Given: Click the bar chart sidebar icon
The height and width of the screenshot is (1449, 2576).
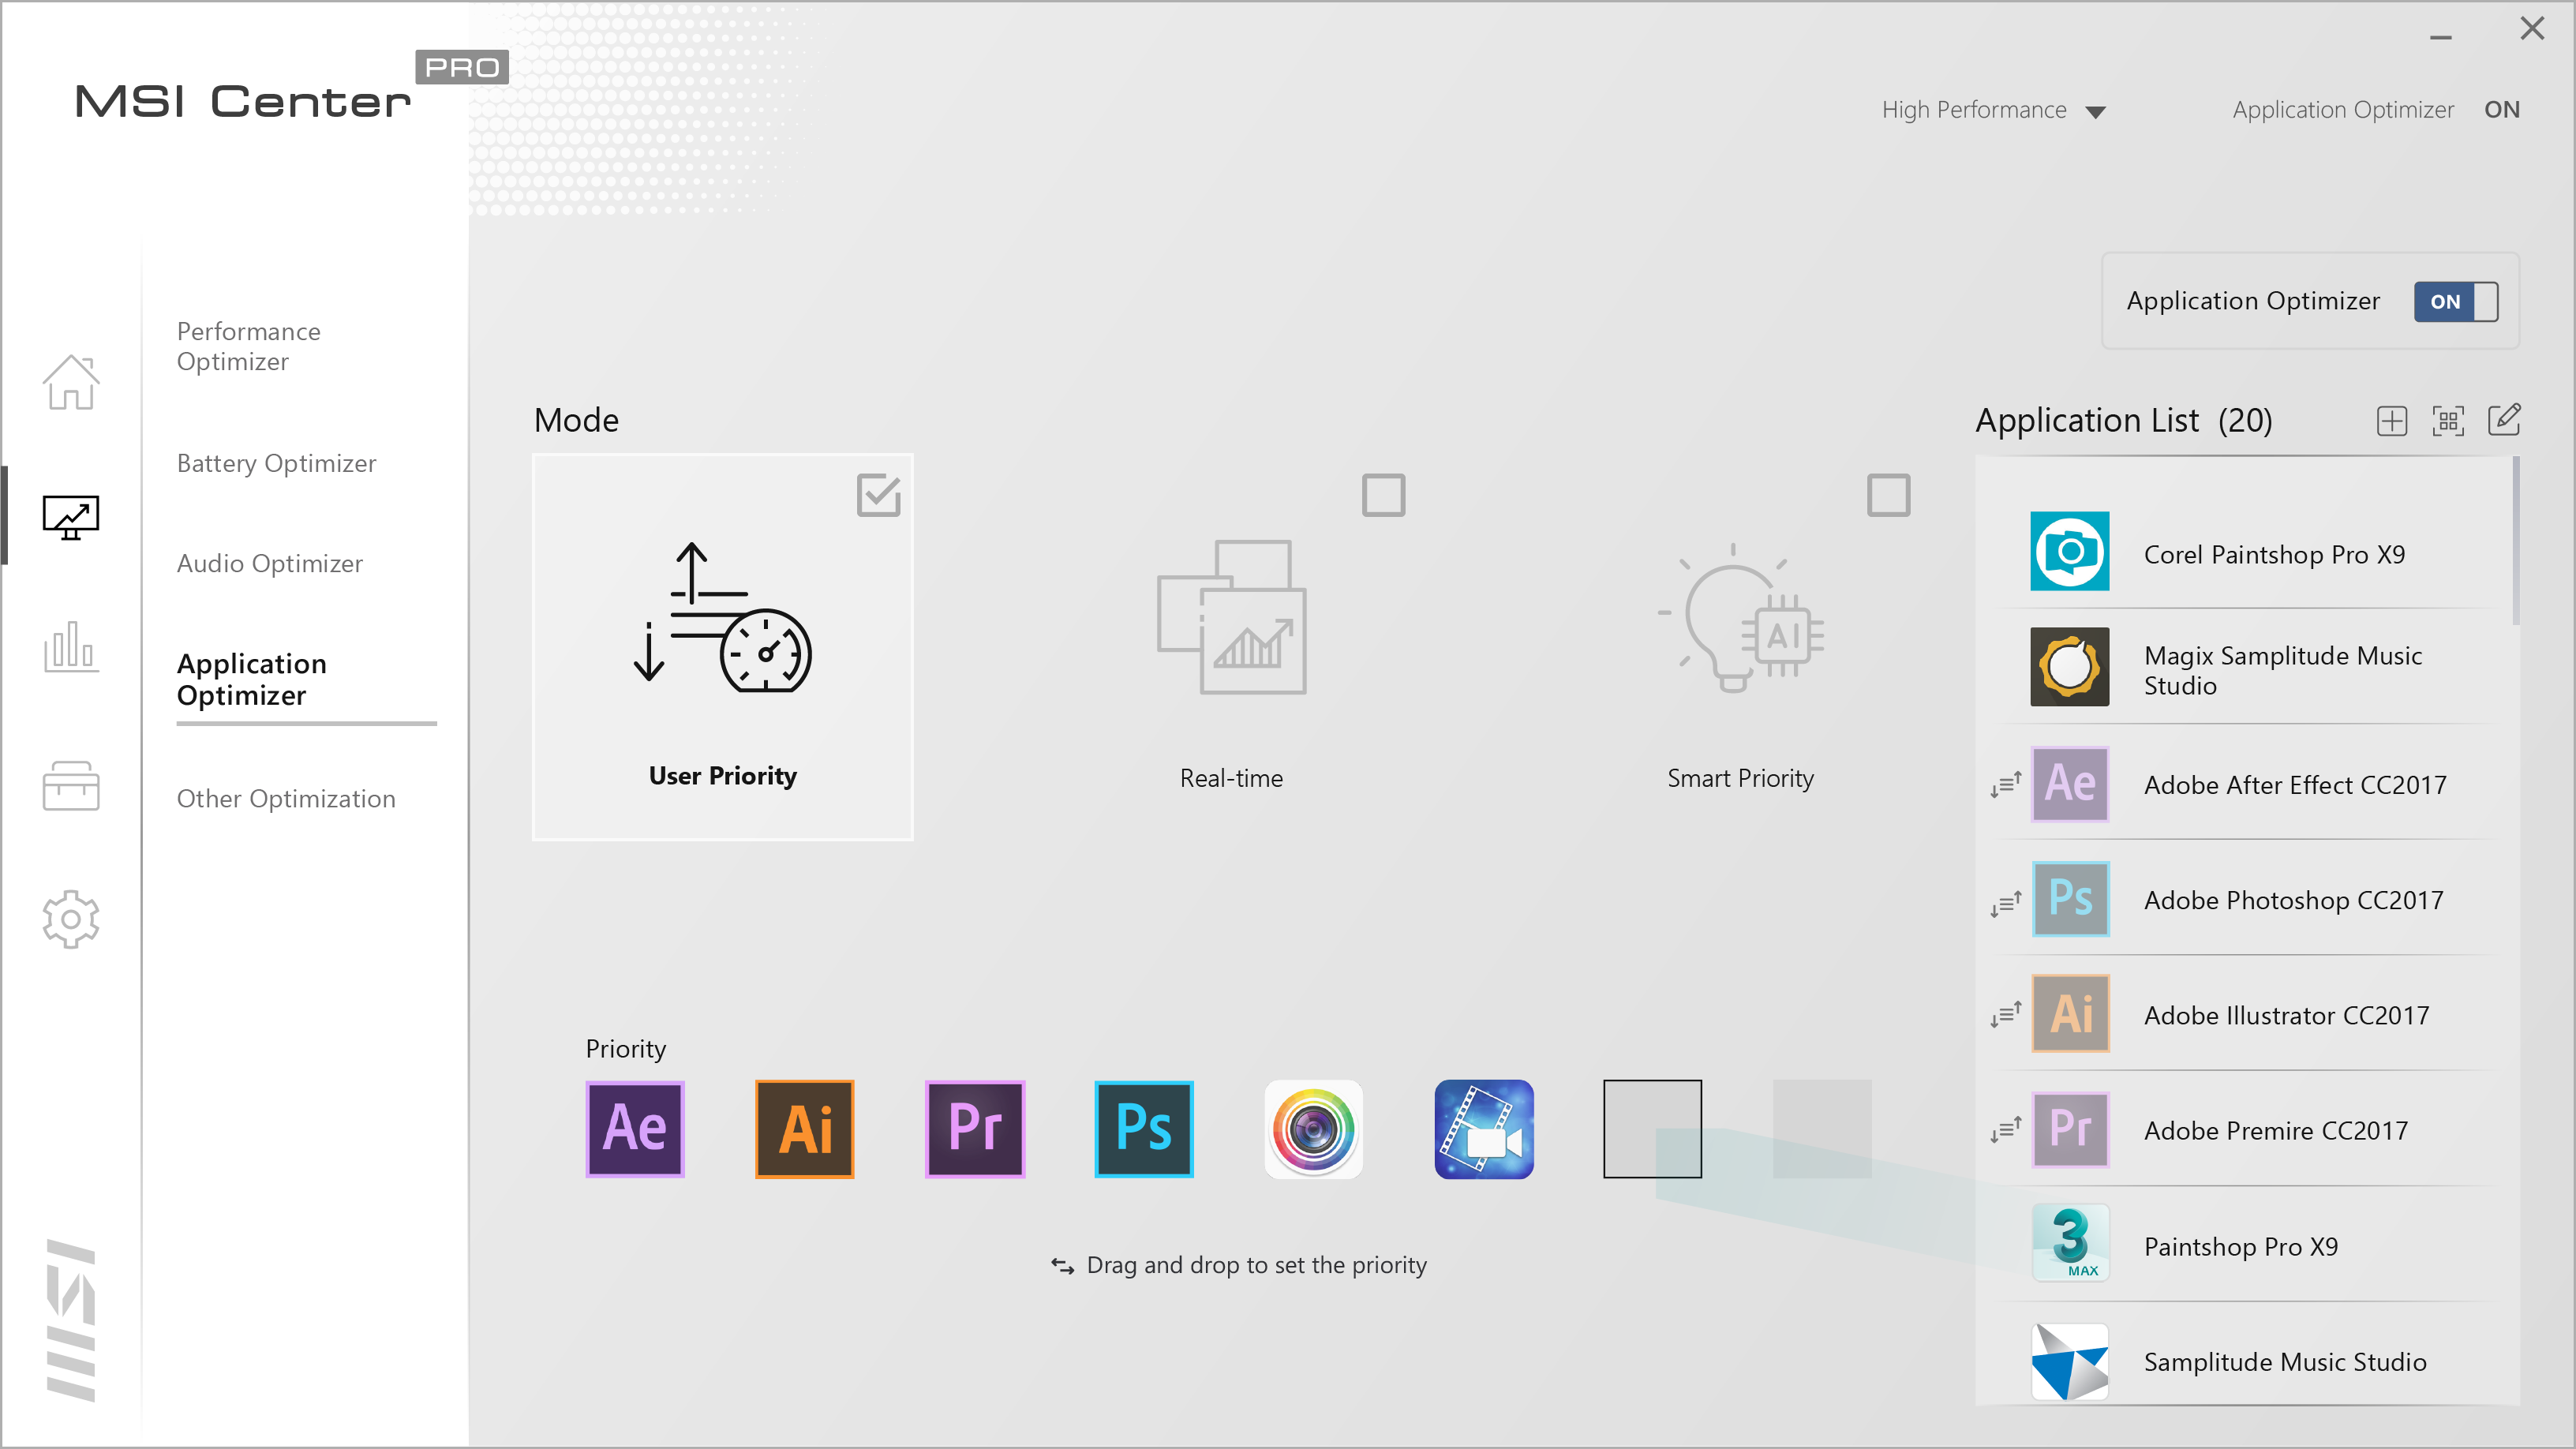Looking at the screenshot, I should tap(71, 647).
